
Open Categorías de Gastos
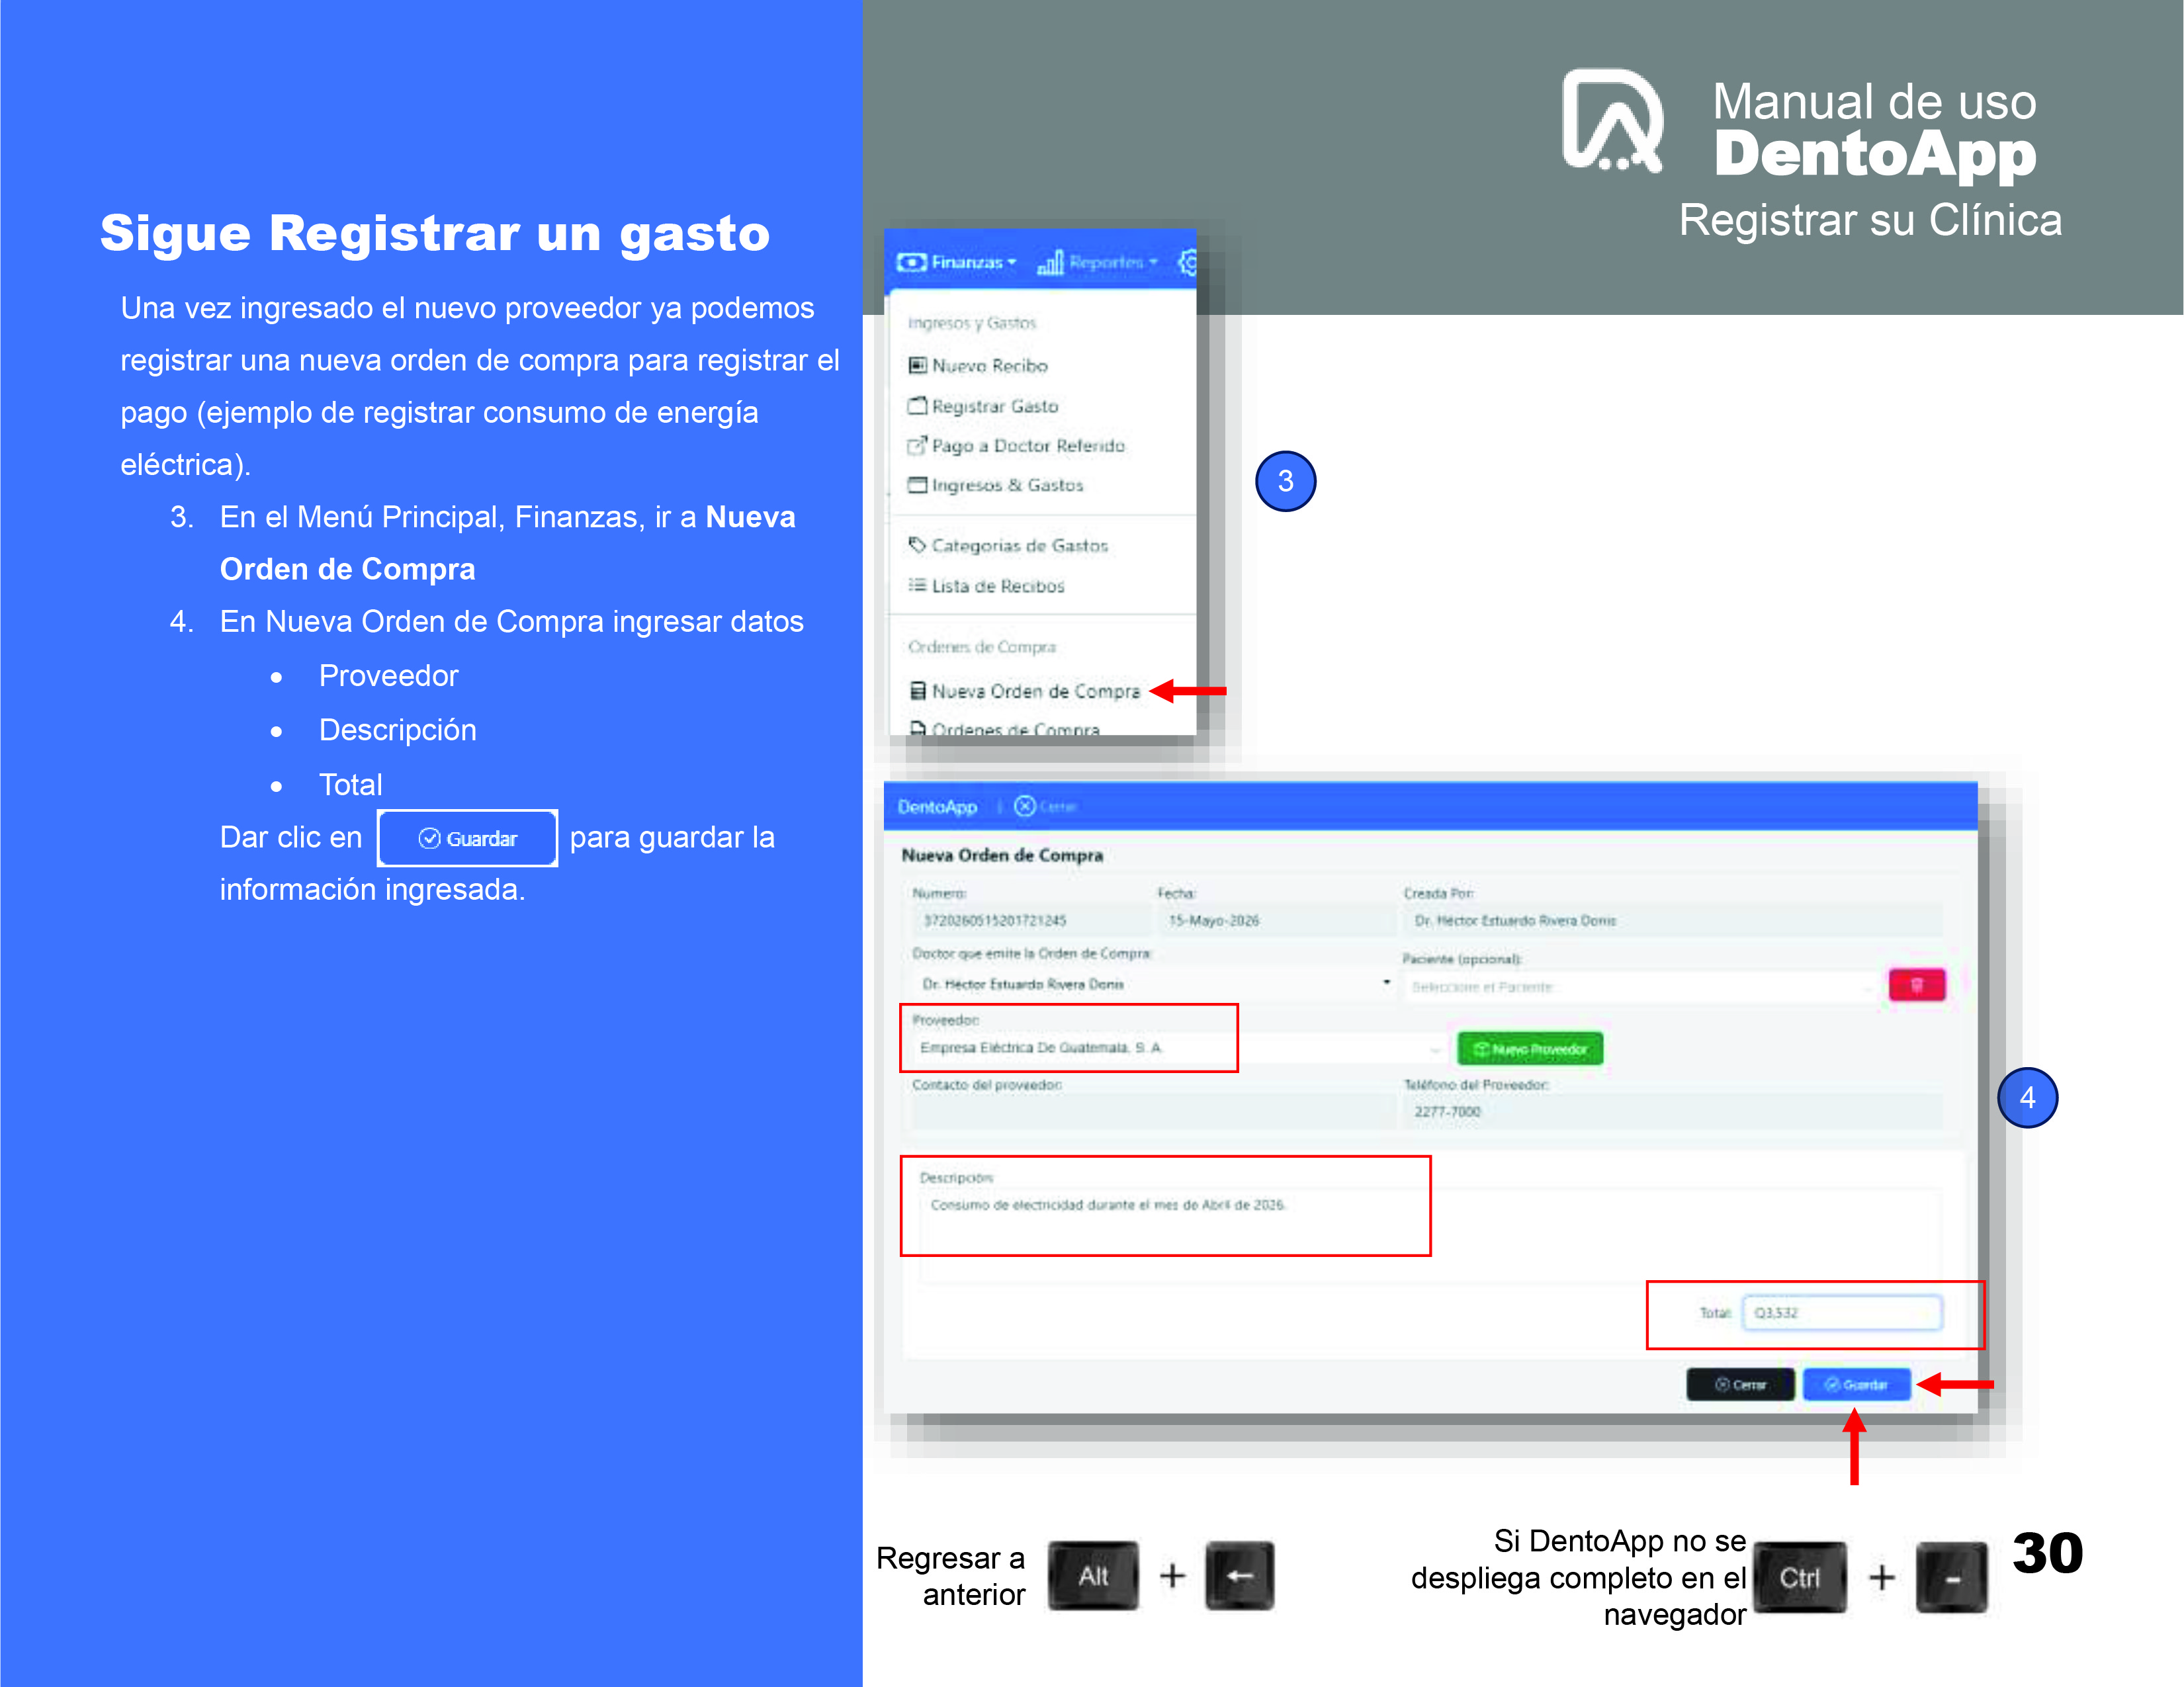tap(1008, 546)
